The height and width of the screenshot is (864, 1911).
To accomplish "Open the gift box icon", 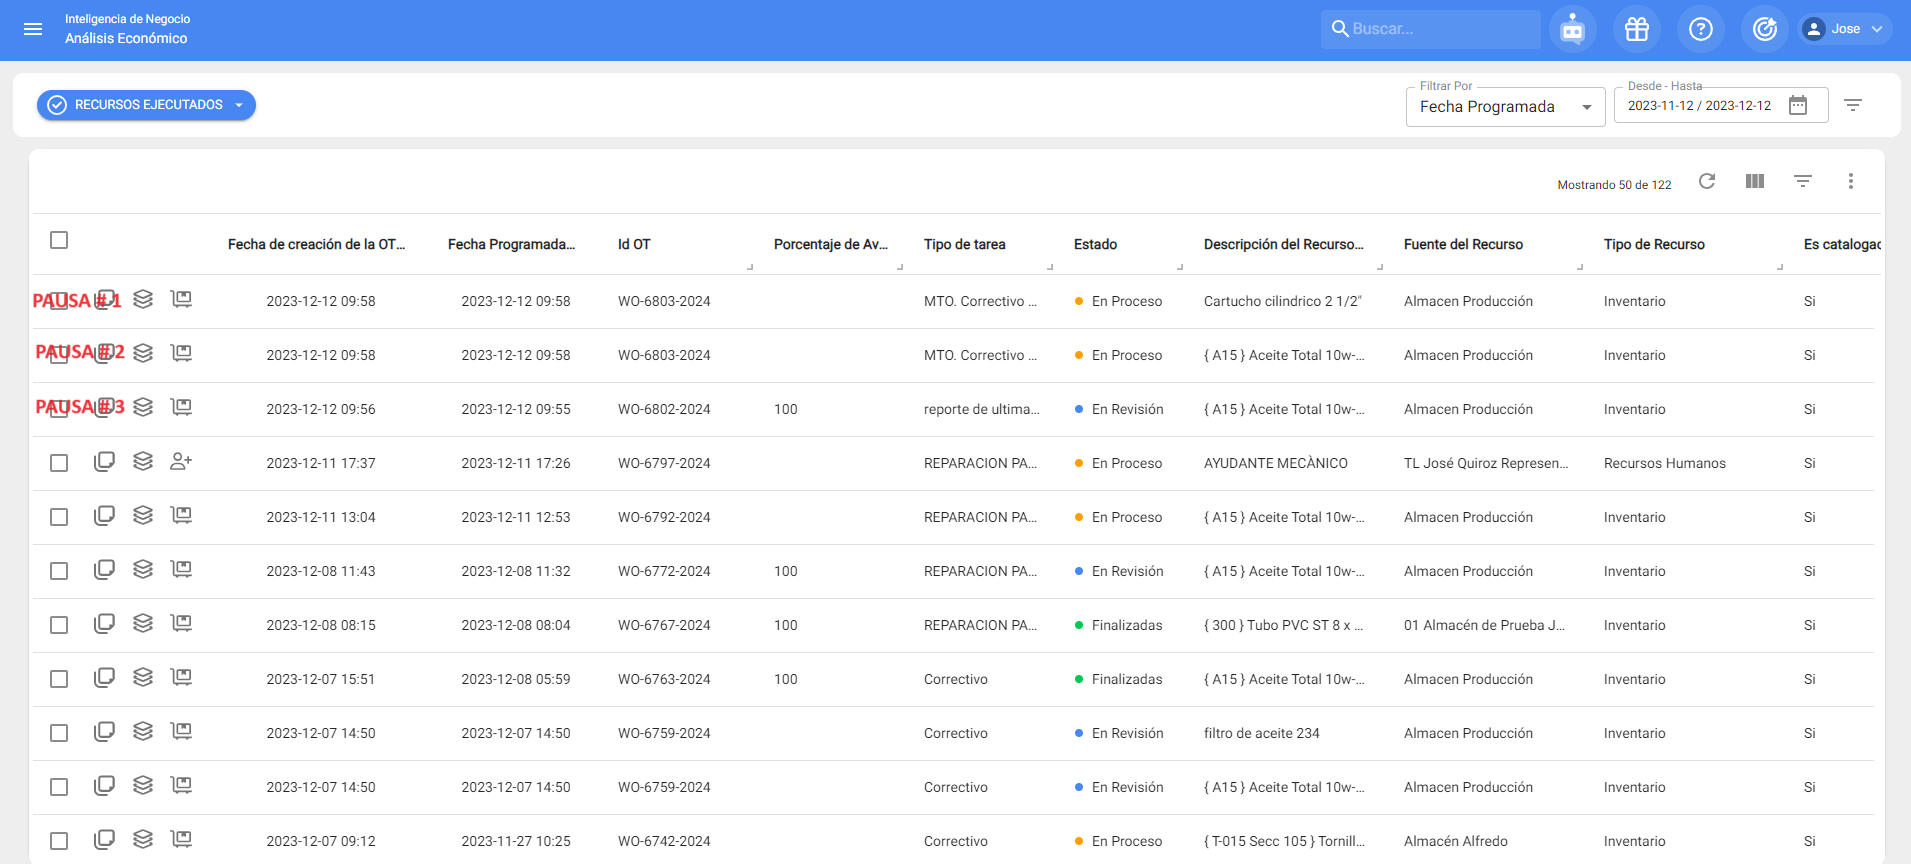I will [1636, 29].
